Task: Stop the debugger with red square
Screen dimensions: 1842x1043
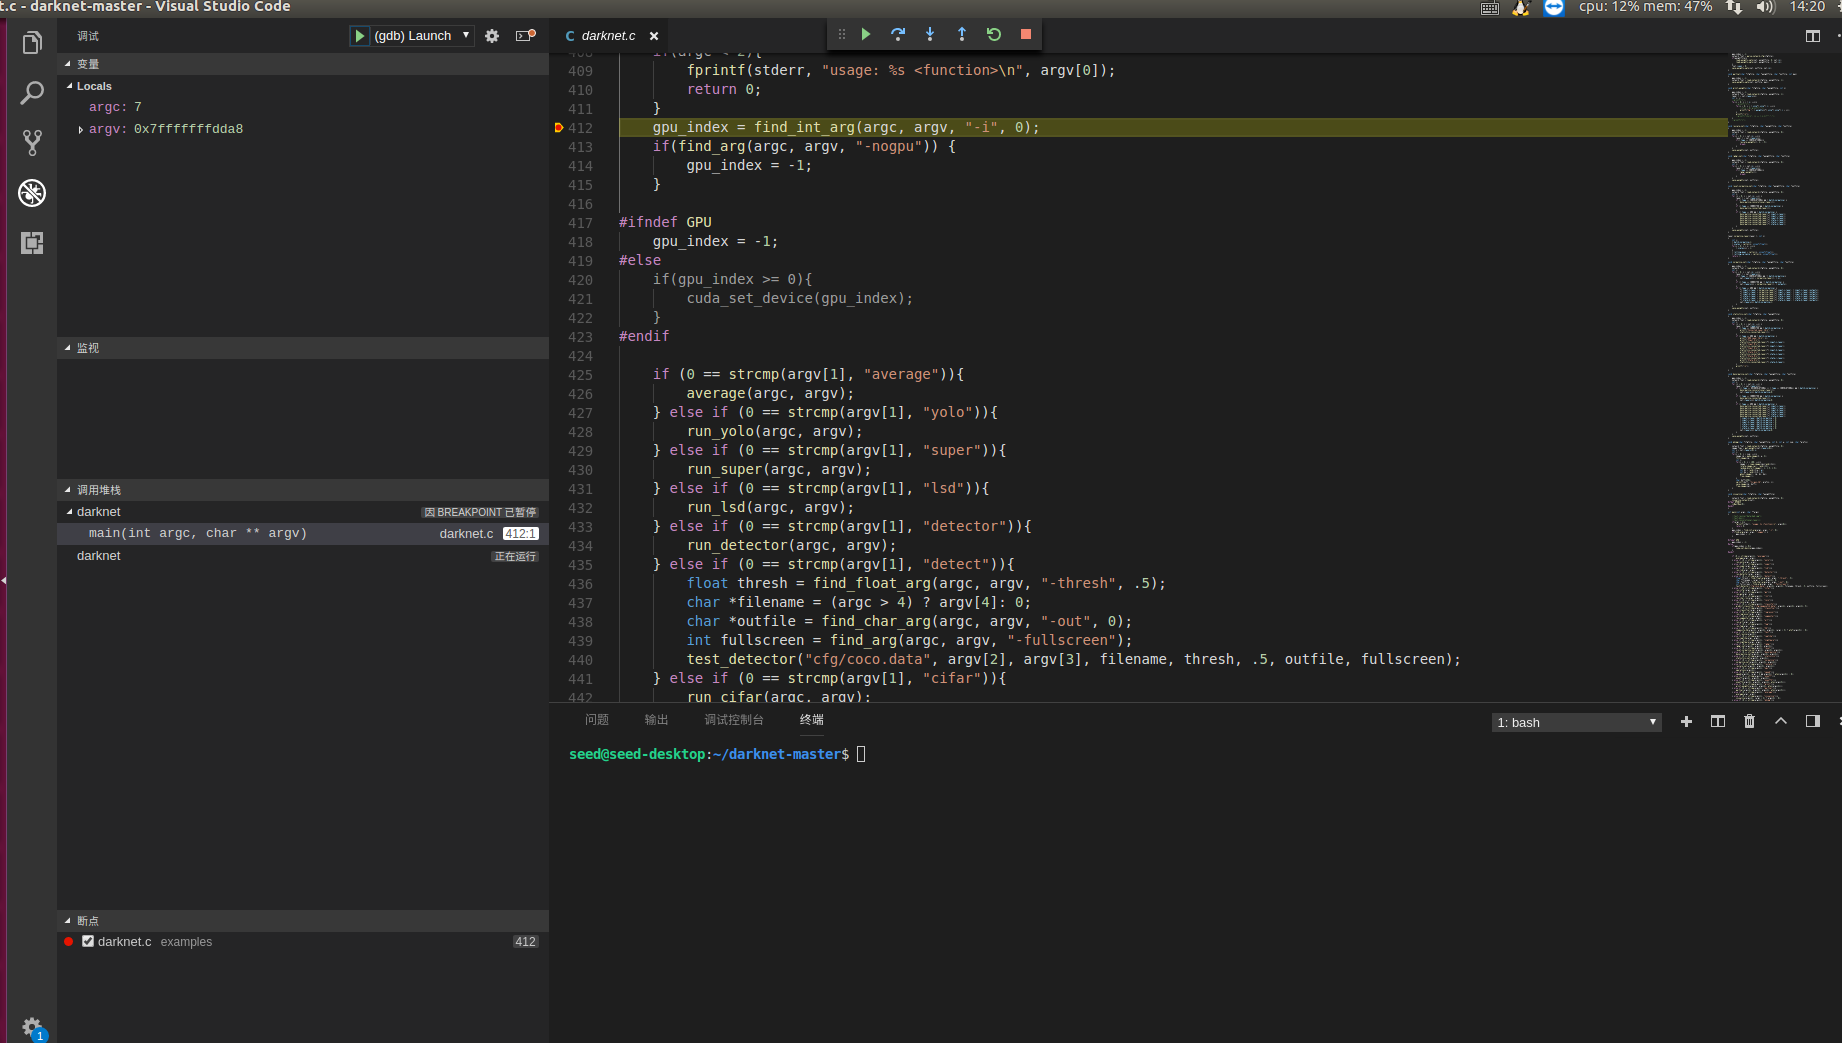Action: (1026, 34)
